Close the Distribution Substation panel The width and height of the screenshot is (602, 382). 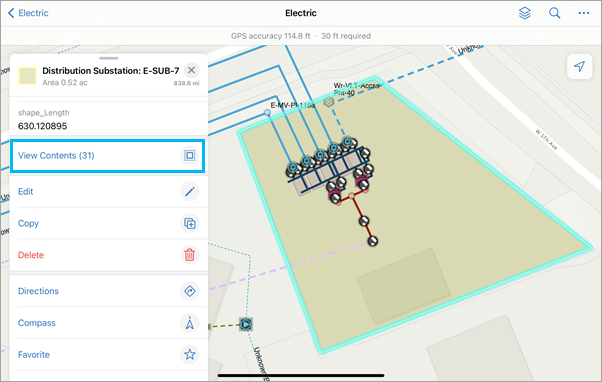[191, 70]
